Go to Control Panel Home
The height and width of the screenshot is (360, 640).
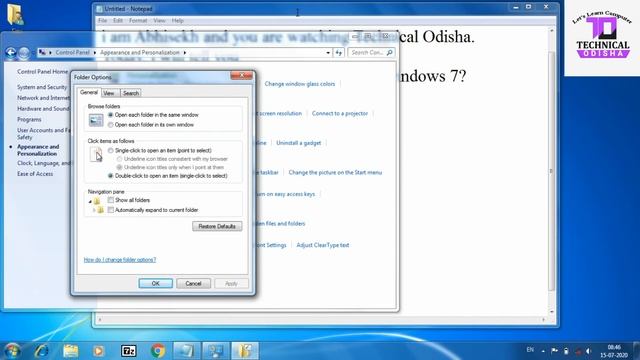[42, 72]
